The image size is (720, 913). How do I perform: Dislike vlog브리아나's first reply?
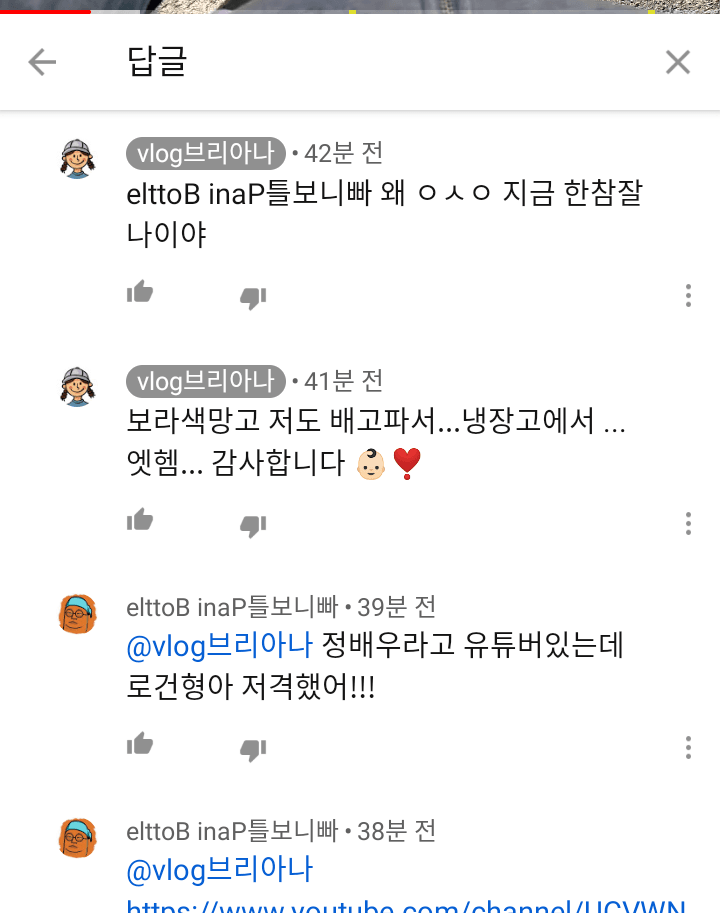[254, 295]
